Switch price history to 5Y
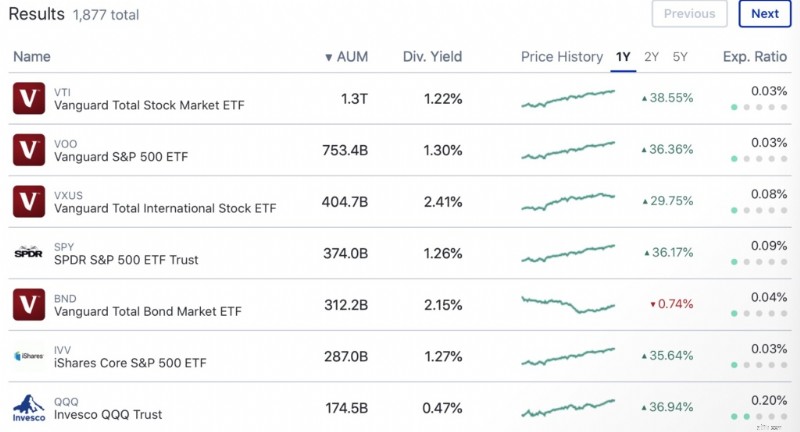The height and width of the screenshot is (432, 800). click(x=680, y=57)
